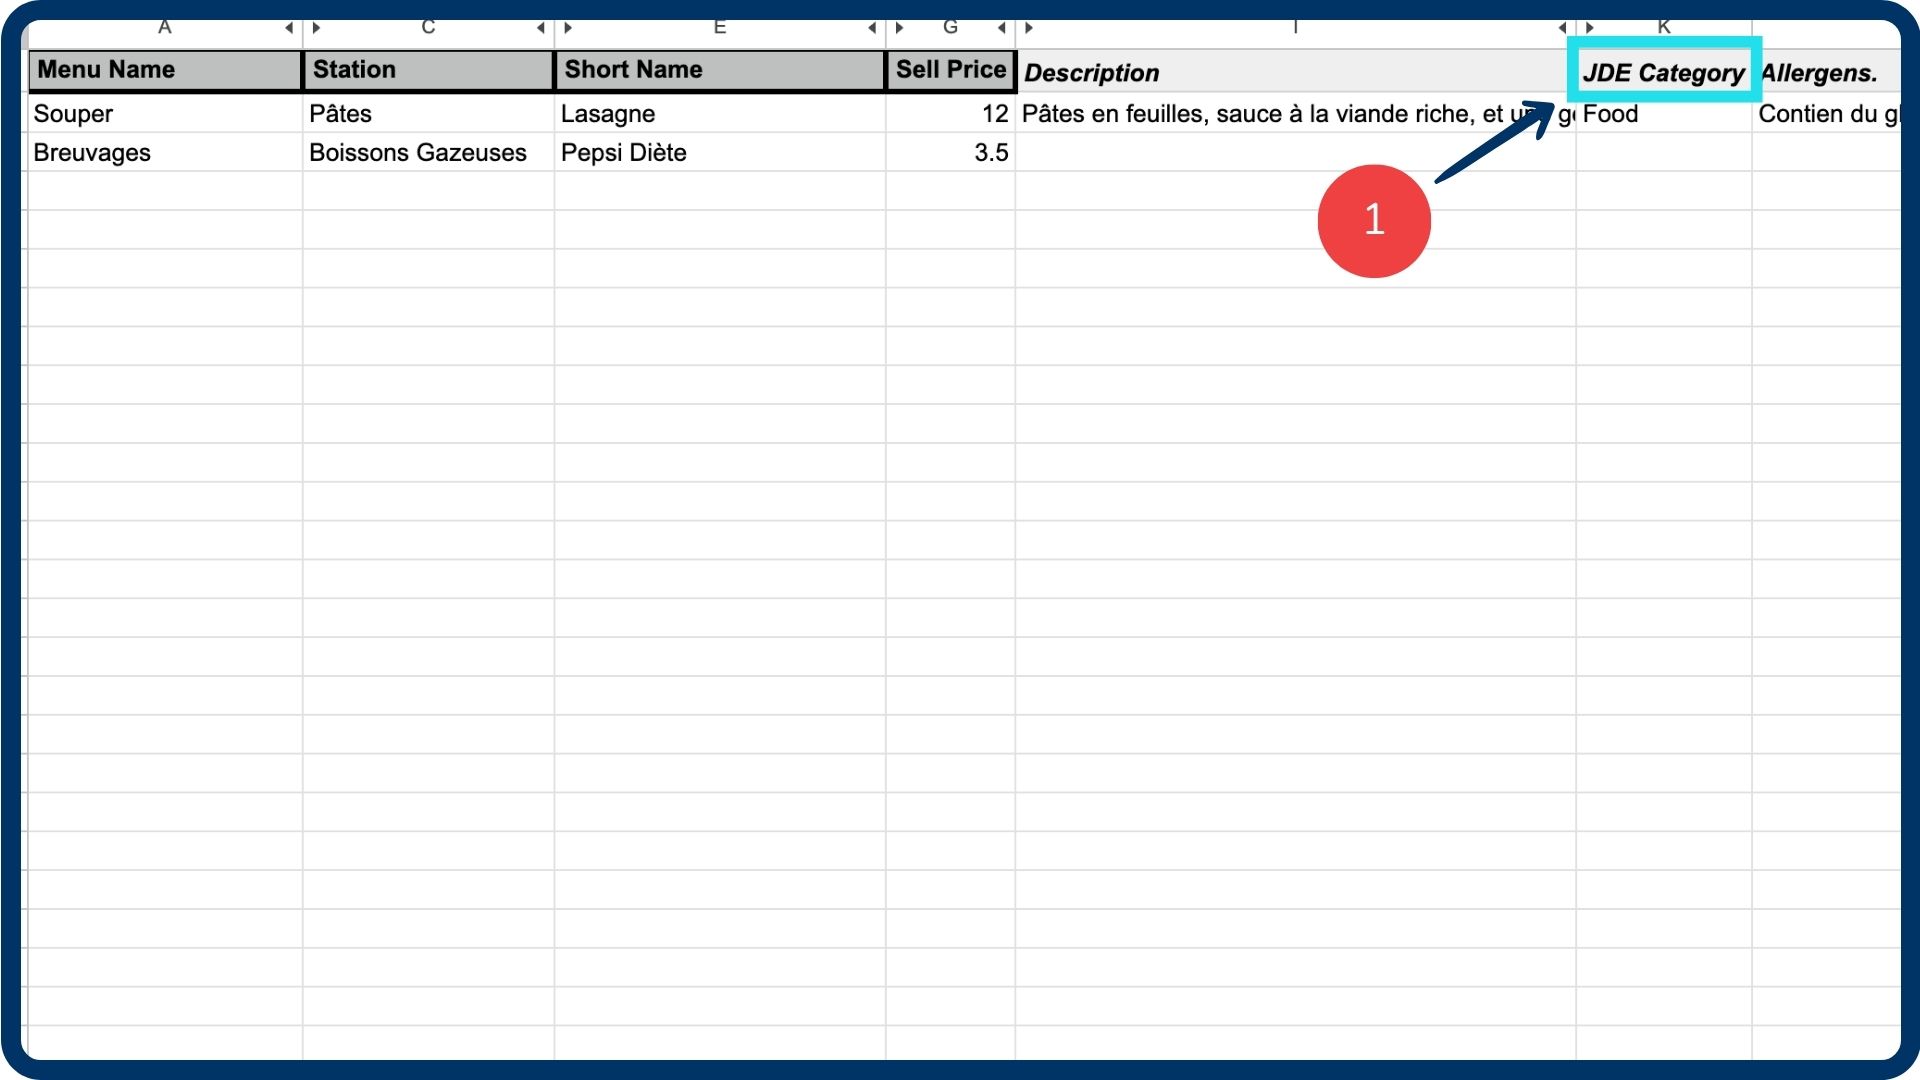Click the red circle step marker 1
1920x1080 pixels.
(x=1374, y=221)
